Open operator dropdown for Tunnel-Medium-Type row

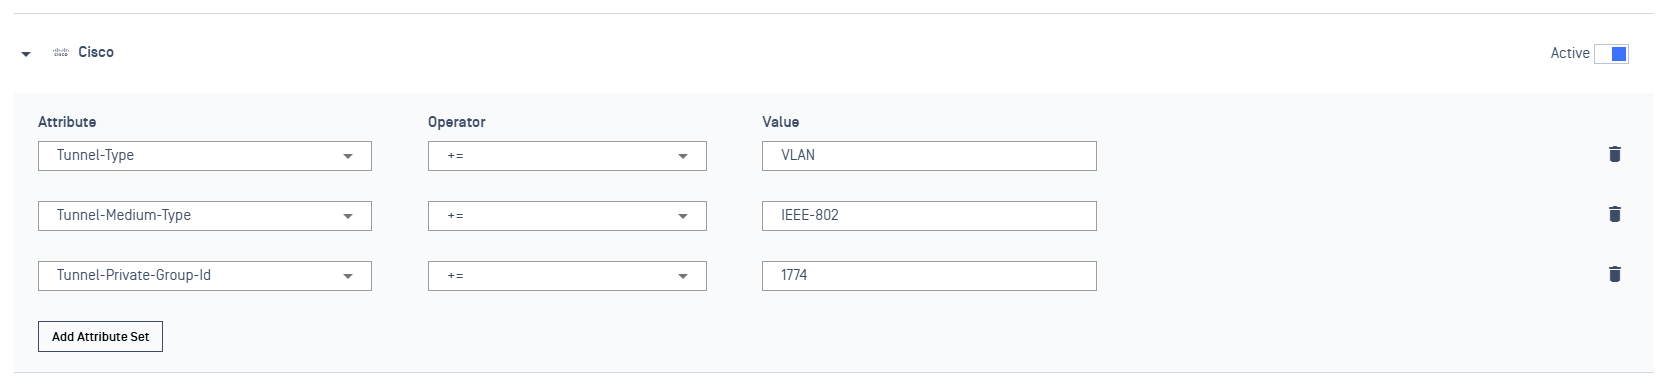point(567,216)
